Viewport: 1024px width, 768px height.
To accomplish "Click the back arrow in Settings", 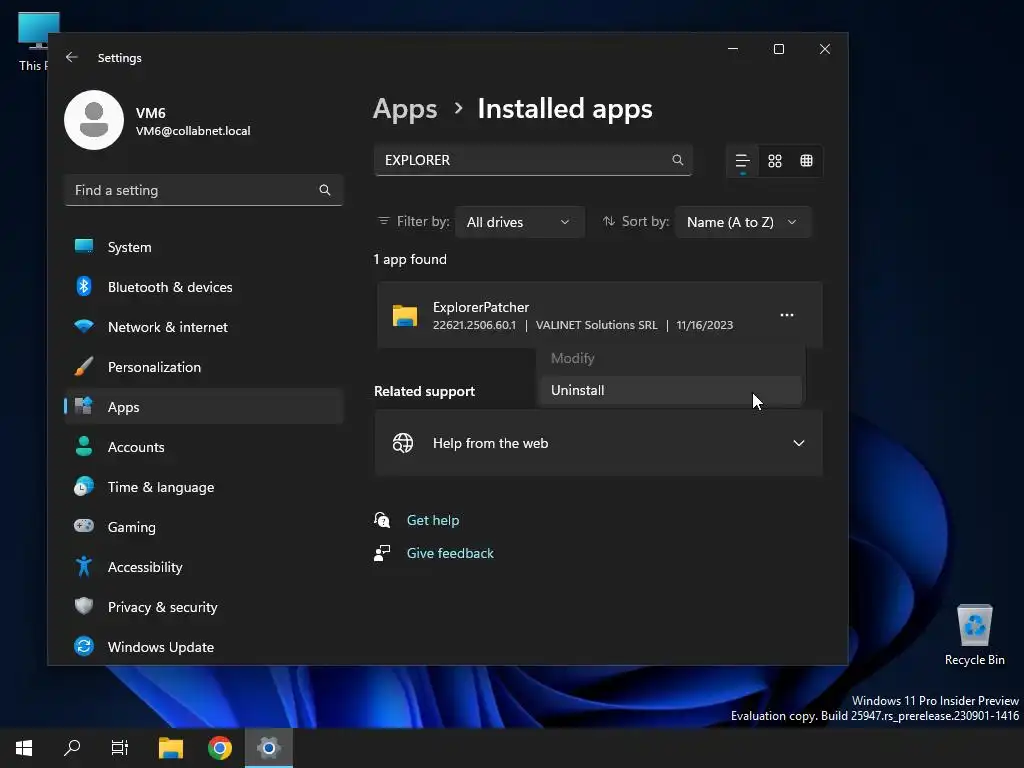I will click(x=72, y=57).
